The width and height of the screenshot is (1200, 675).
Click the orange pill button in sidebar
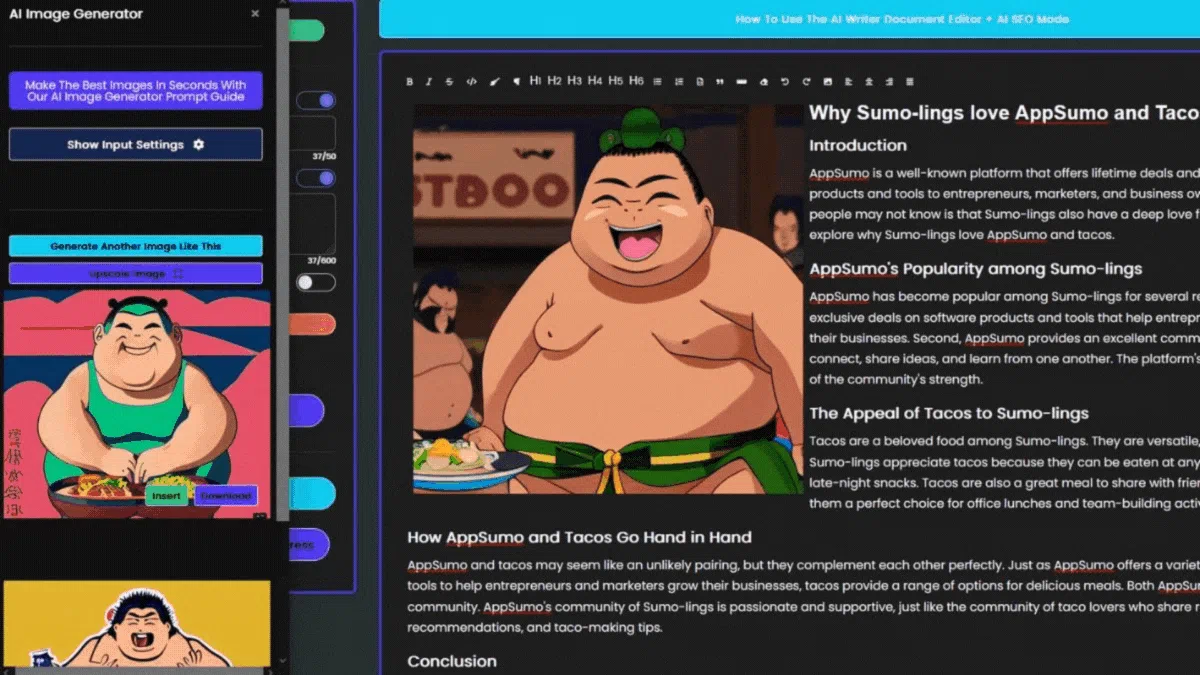coord(313,324)
